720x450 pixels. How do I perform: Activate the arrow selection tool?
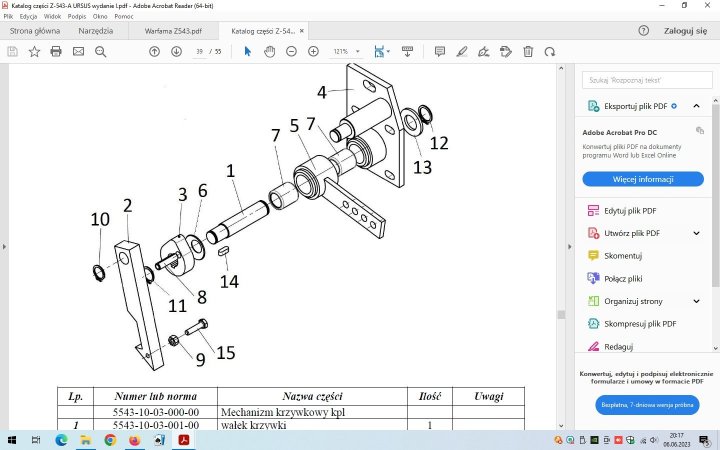pyautogui.click(x=248, y=51)
